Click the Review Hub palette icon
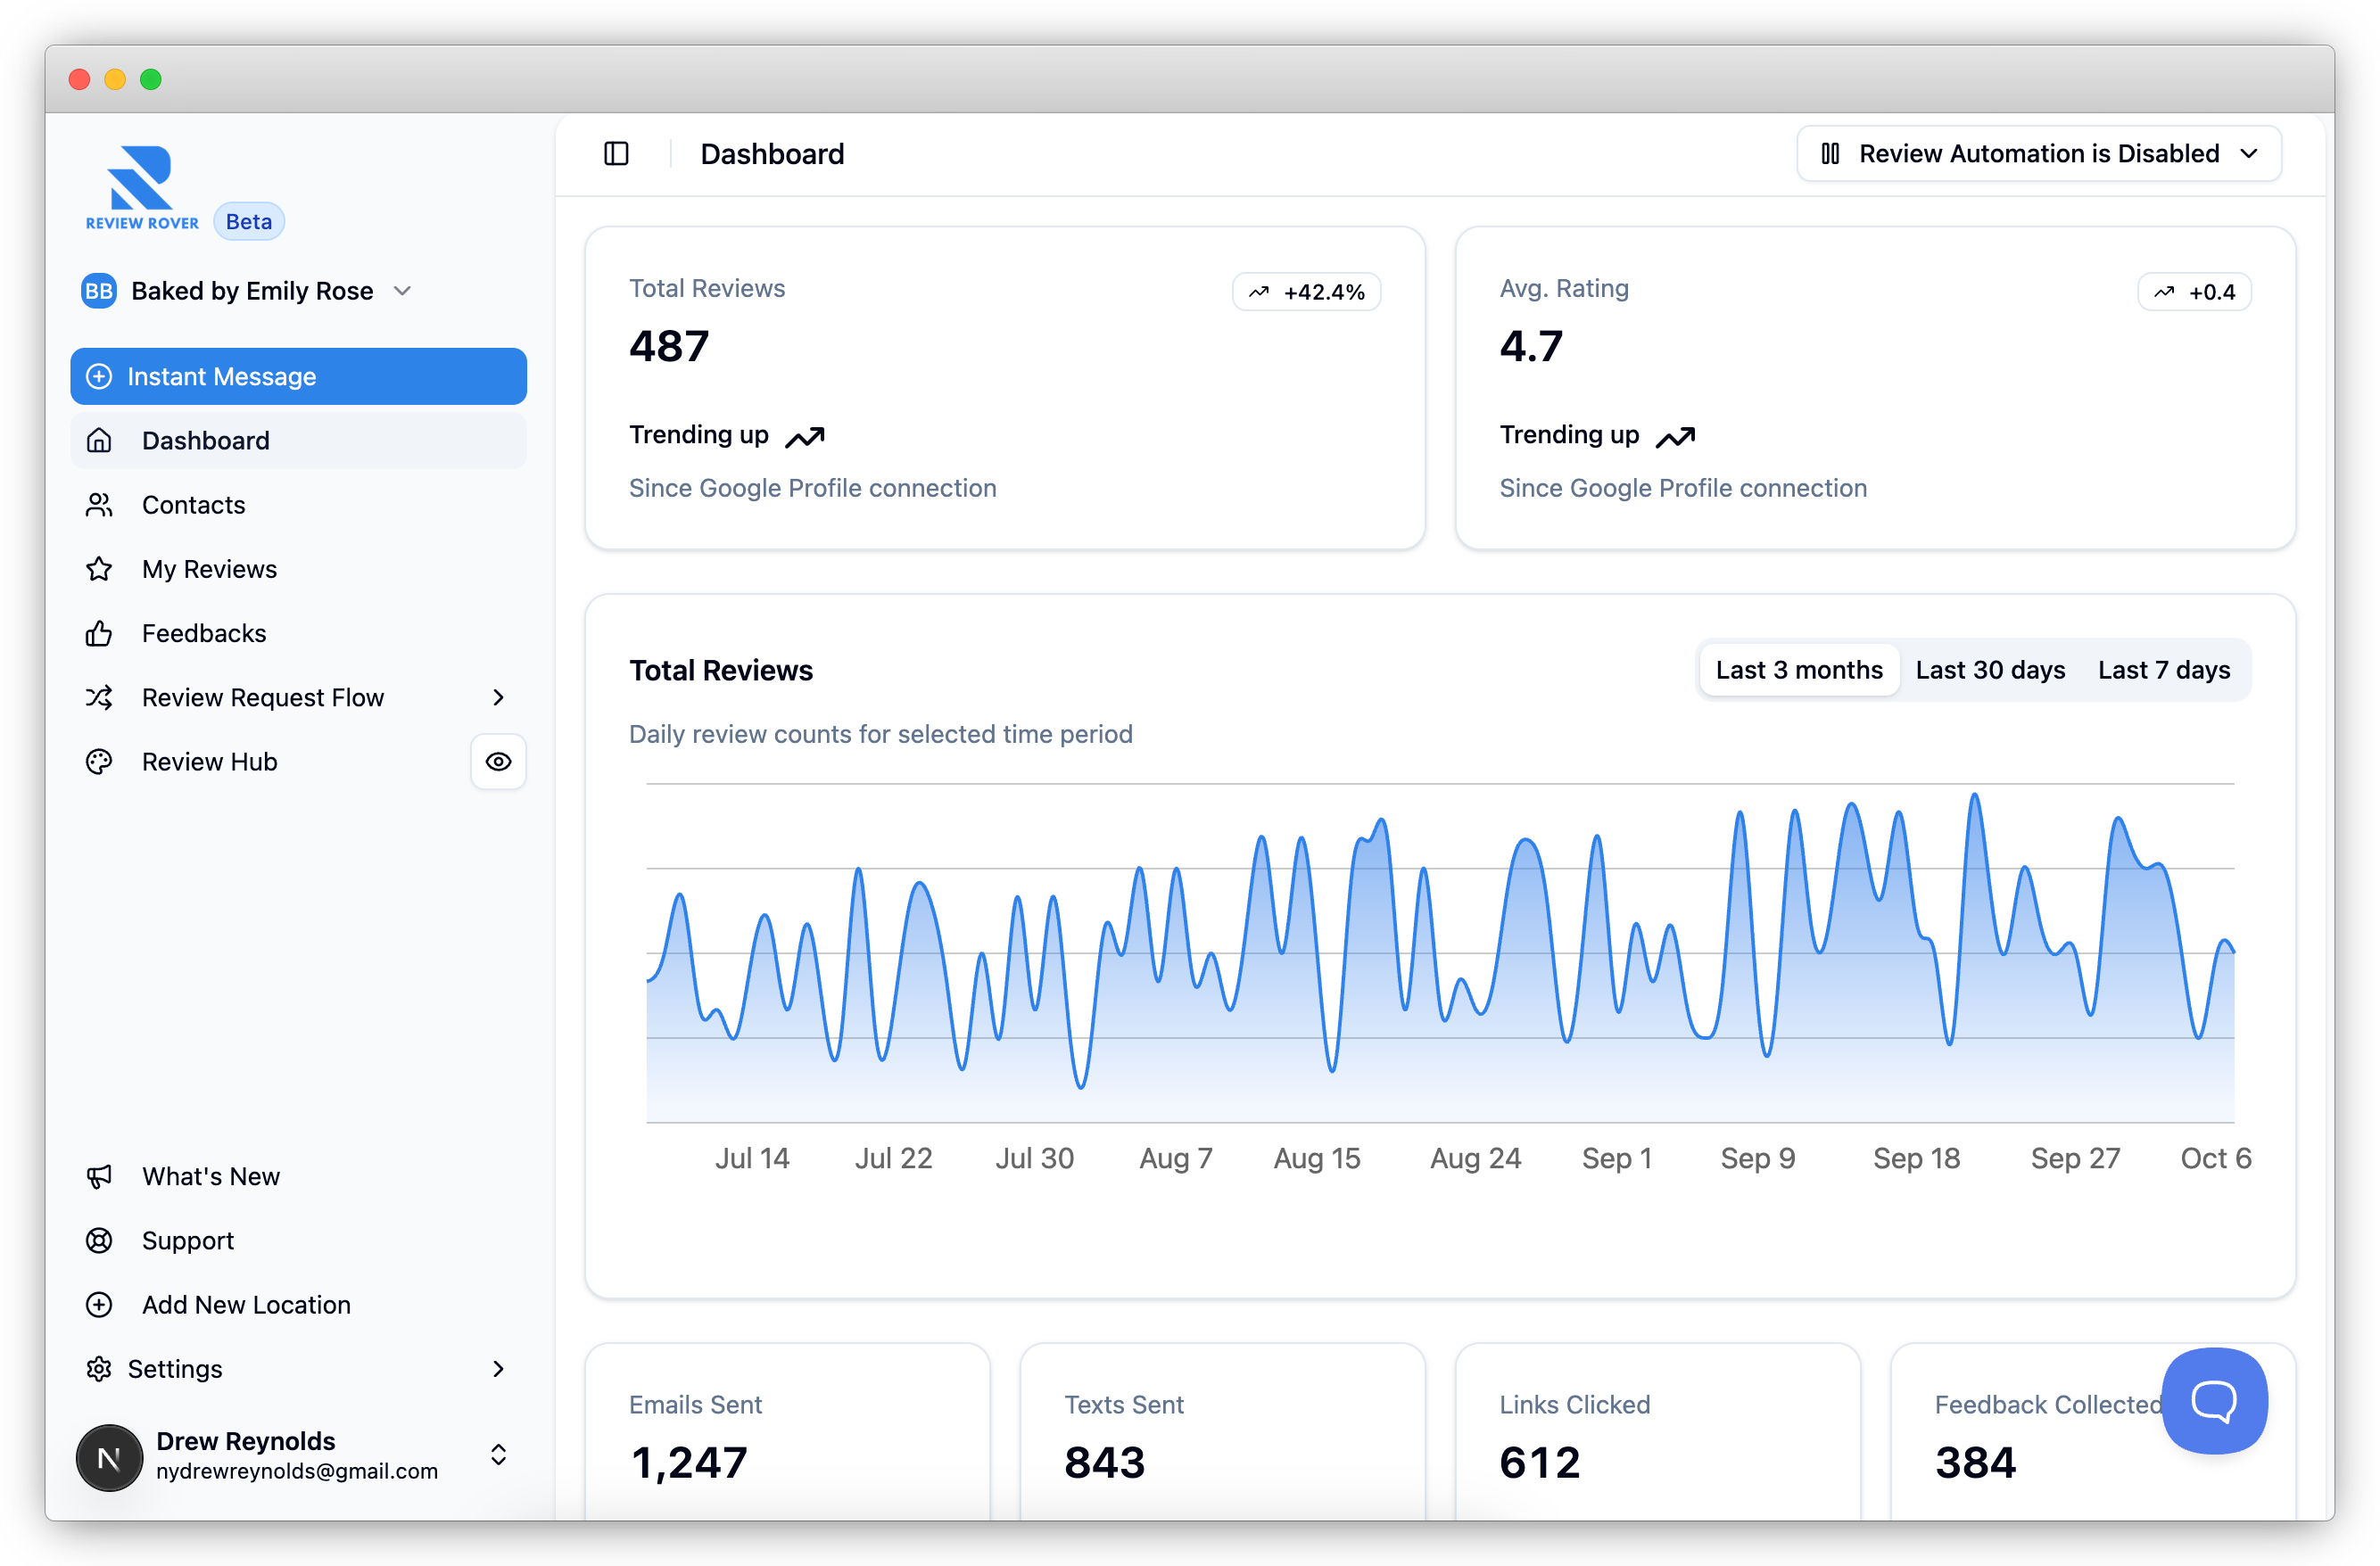Screen dimensions: 2380x1566 pyautogui.click(x=99, y=762)
